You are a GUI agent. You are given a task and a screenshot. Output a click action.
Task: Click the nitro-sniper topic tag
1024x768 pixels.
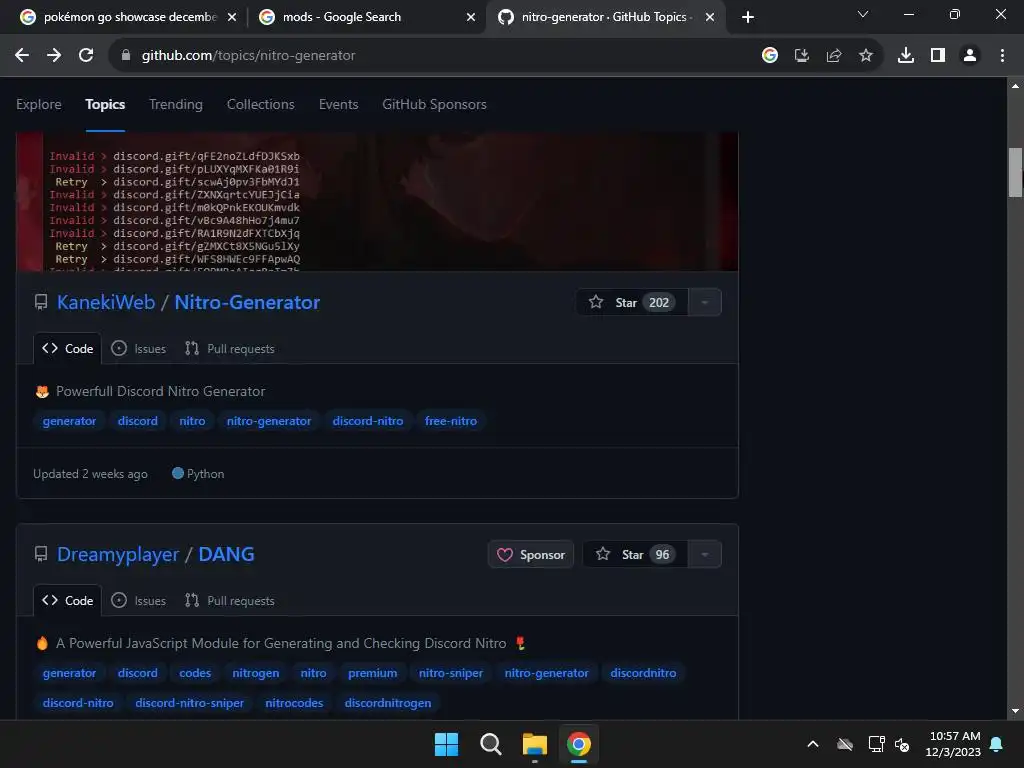[451, 673]
